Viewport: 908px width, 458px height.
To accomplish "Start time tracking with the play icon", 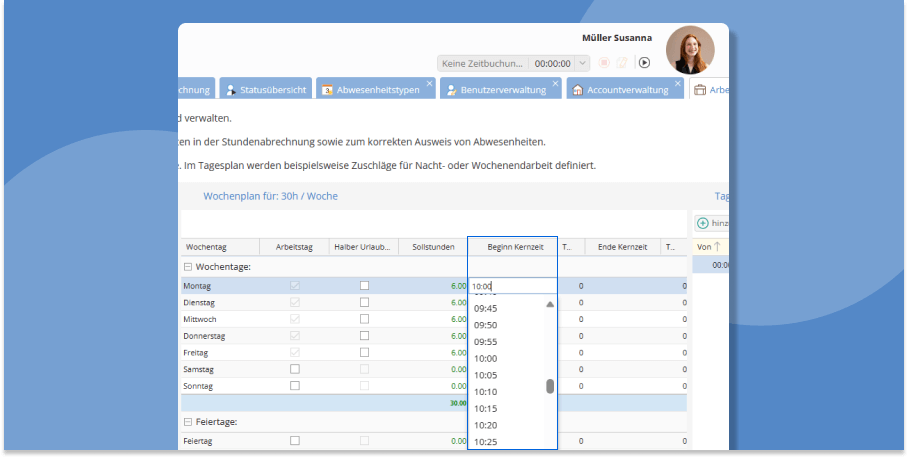I will coord(644,63).
